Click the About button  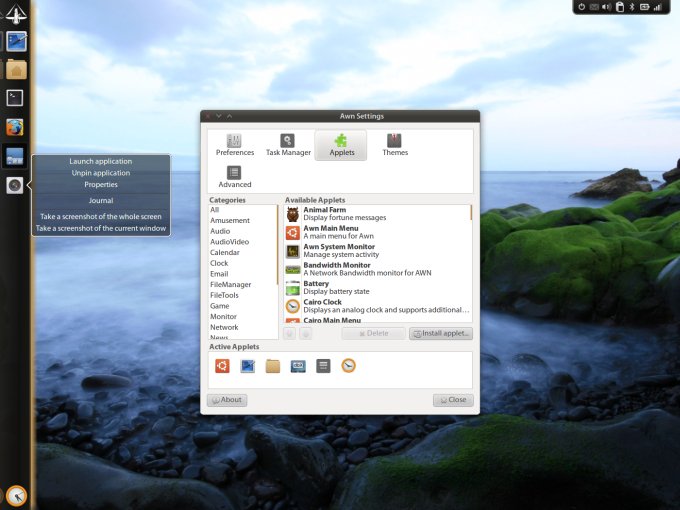(227, 400)
